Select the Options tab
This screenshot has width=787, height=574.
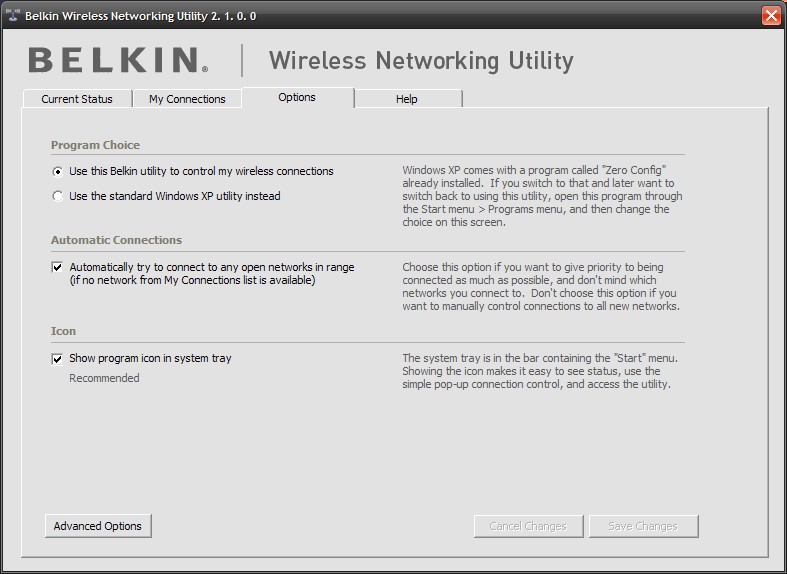(x=297, y=97)
